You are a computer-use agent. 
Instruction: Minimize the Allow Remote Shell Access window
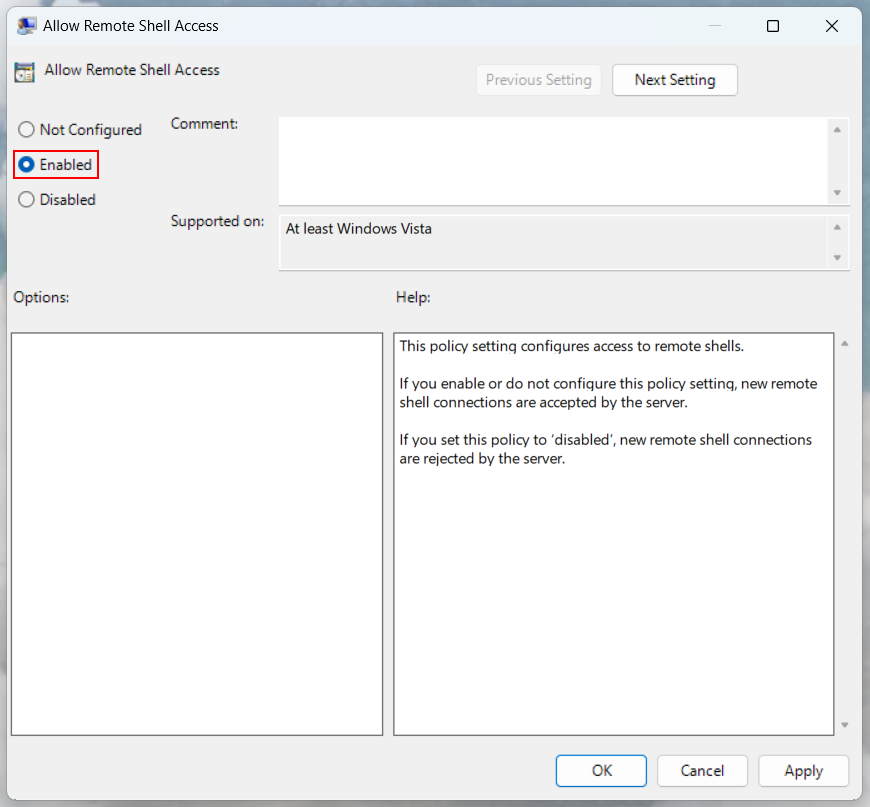click(x=714, y=27)
